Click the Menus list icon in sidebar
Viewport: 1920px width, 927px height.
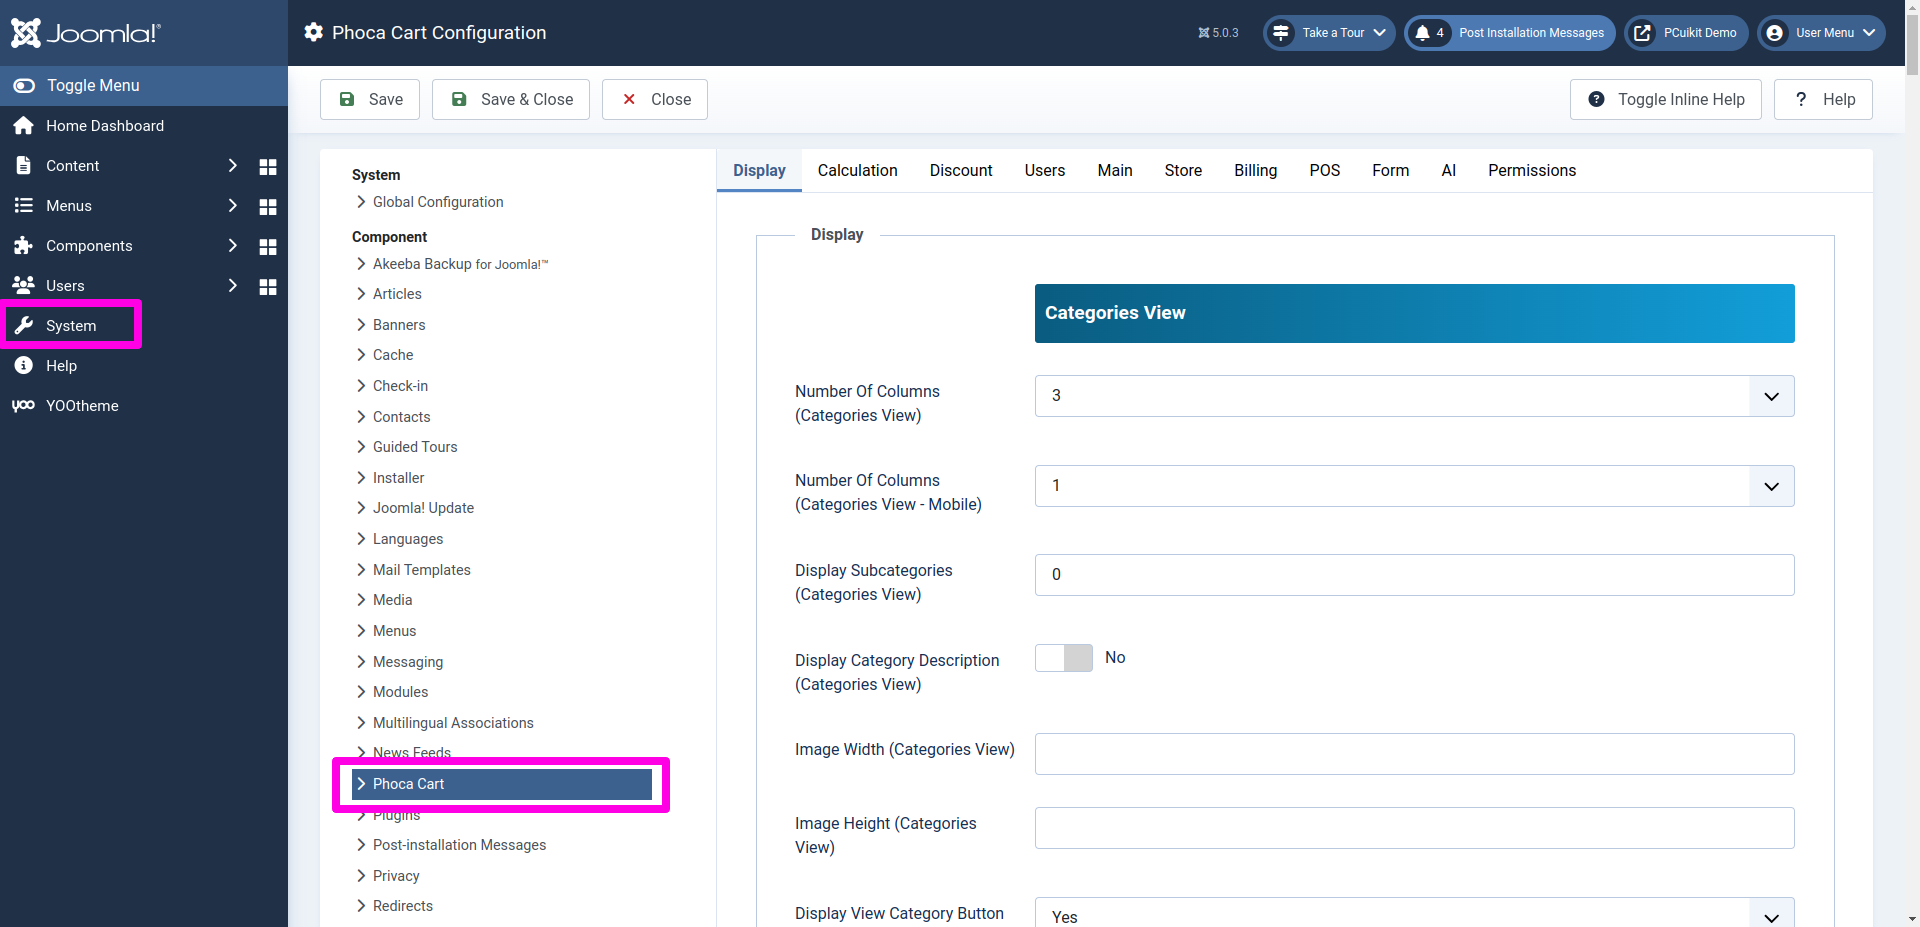click(24, 206)
